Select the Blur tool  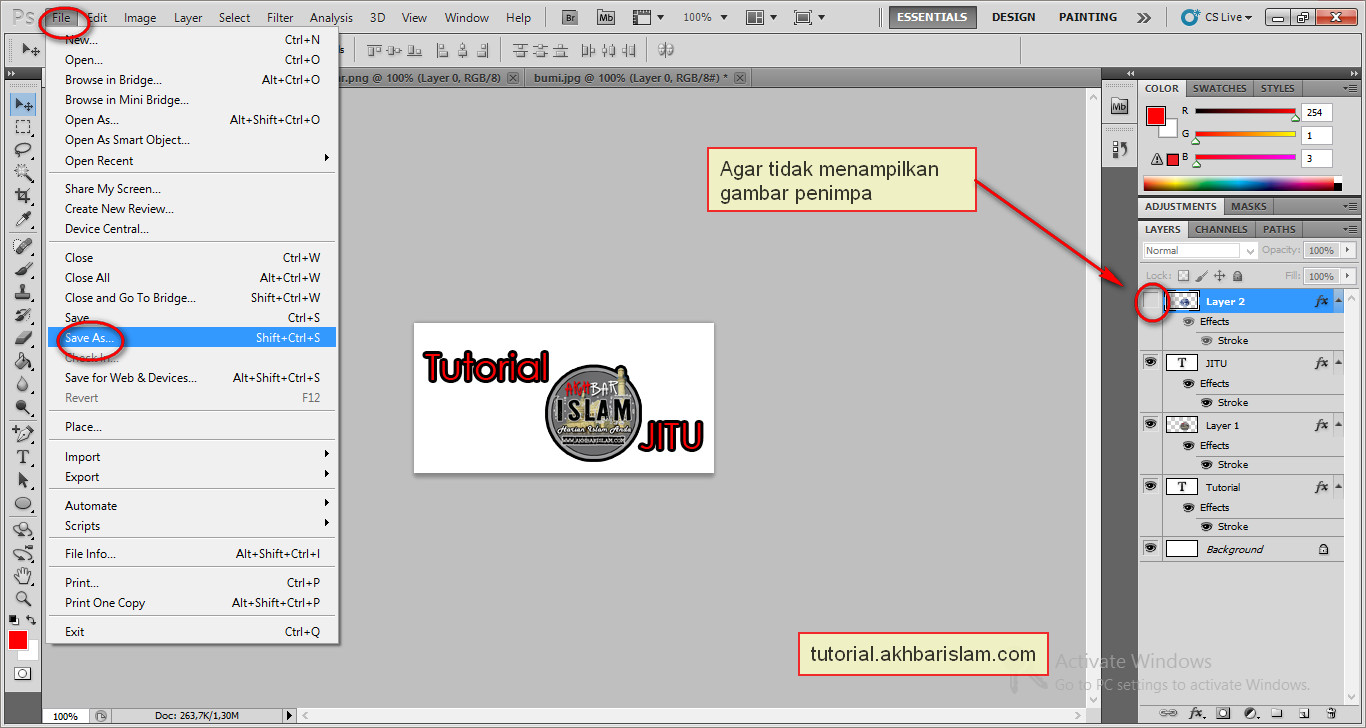[23, 384]
